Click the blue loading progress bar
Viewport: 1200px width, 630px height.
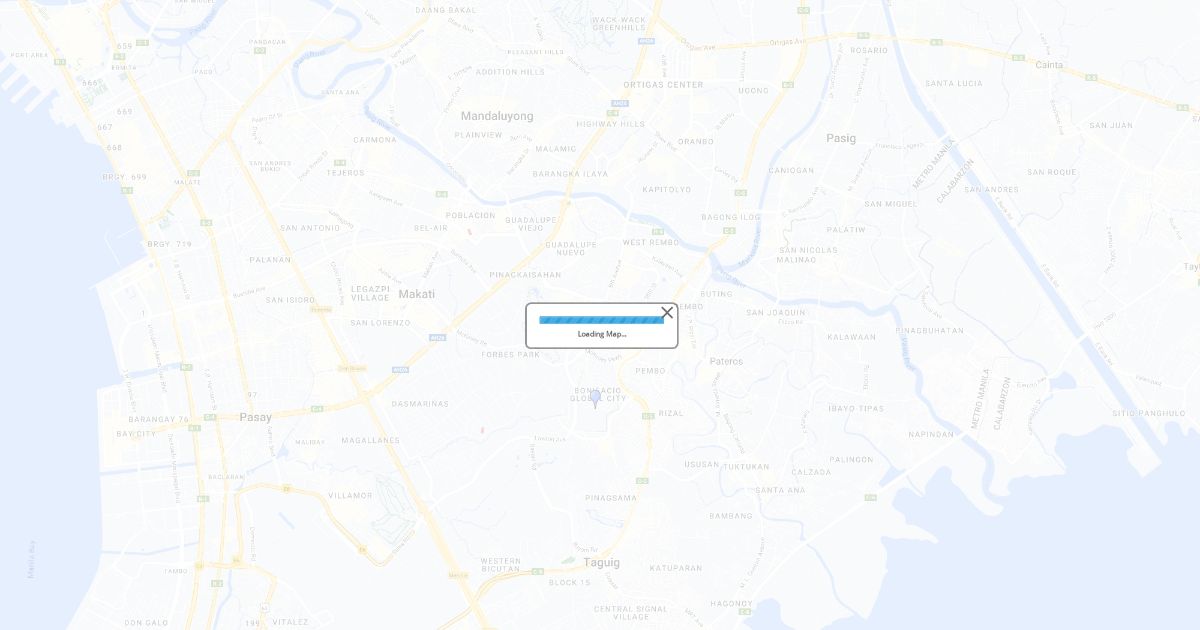601,320
